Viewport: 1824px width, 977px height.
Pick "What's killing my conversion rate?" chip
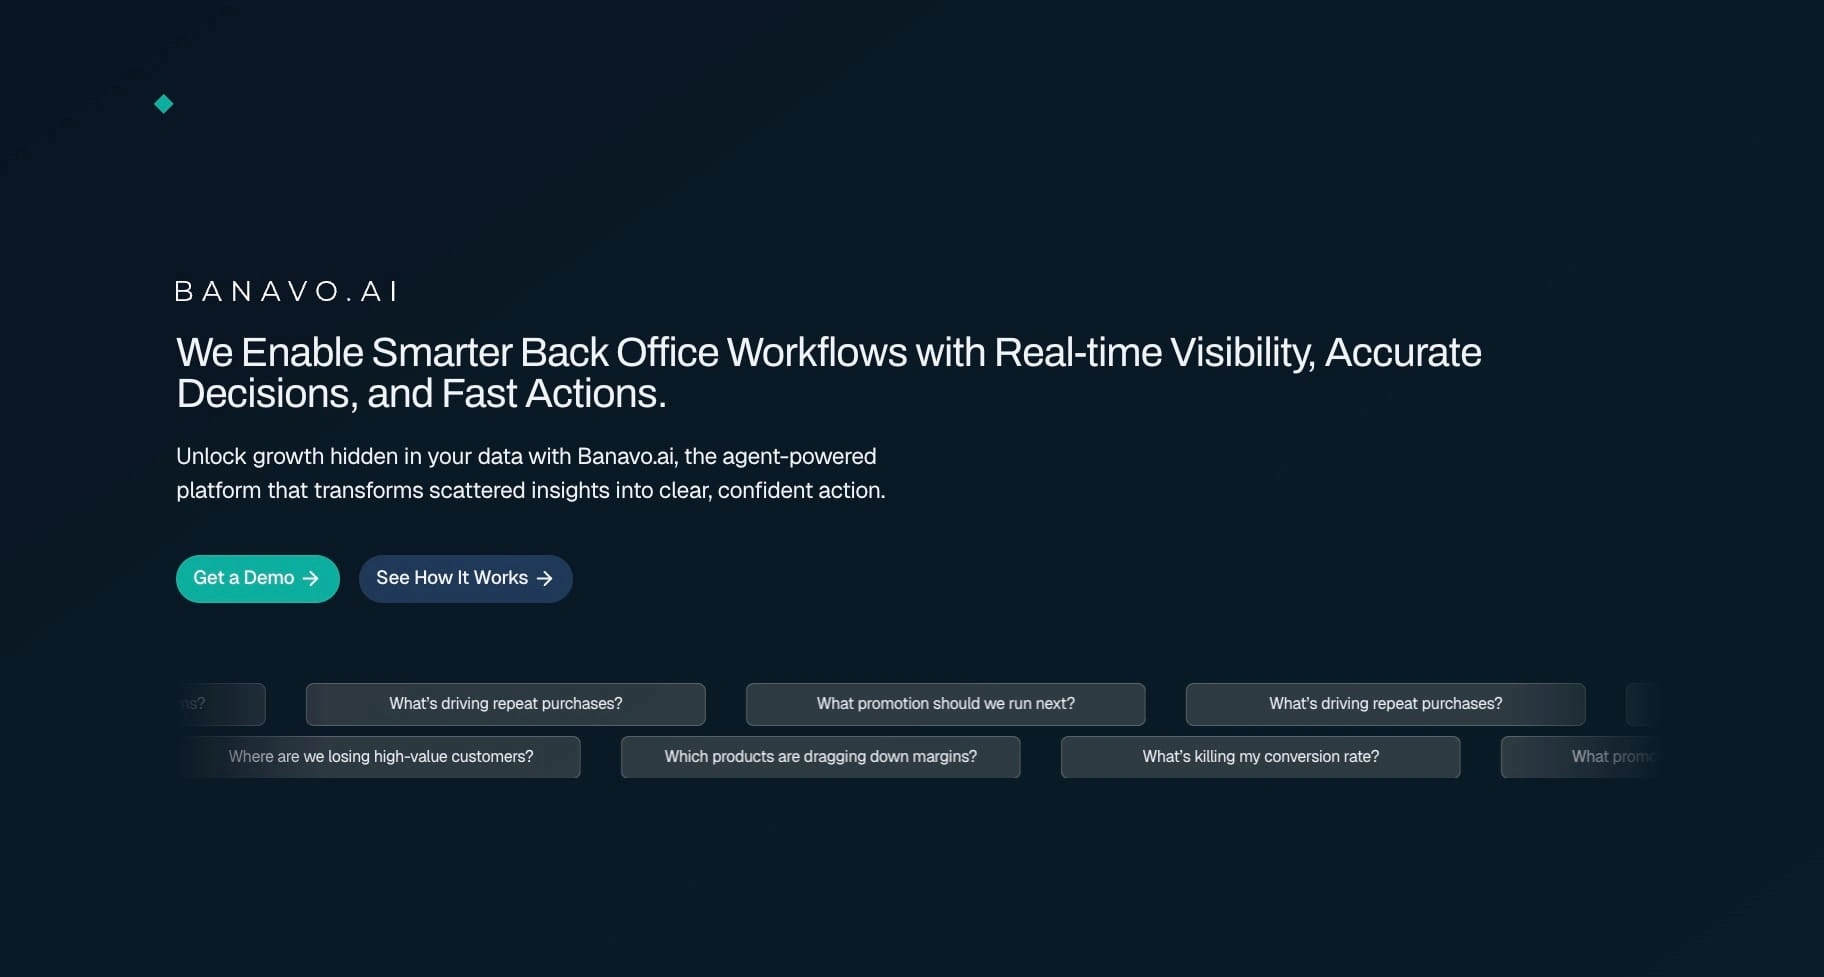(x=1261, y=757)
